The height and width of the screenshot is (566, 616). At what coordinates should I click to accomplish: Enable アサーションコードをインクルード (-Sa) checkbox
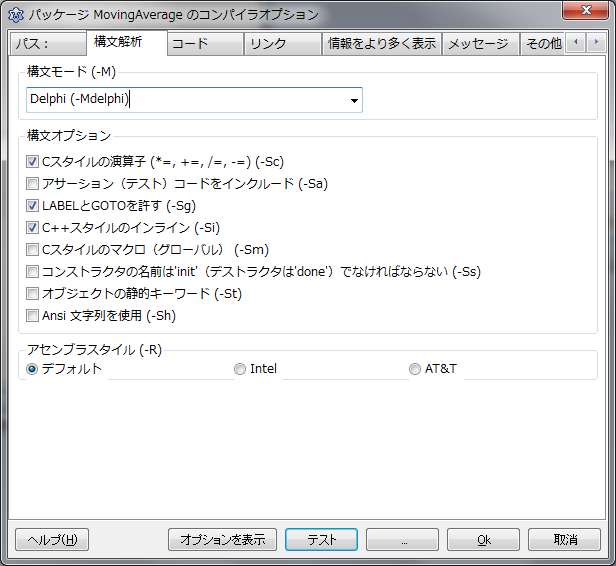(32, 183)
